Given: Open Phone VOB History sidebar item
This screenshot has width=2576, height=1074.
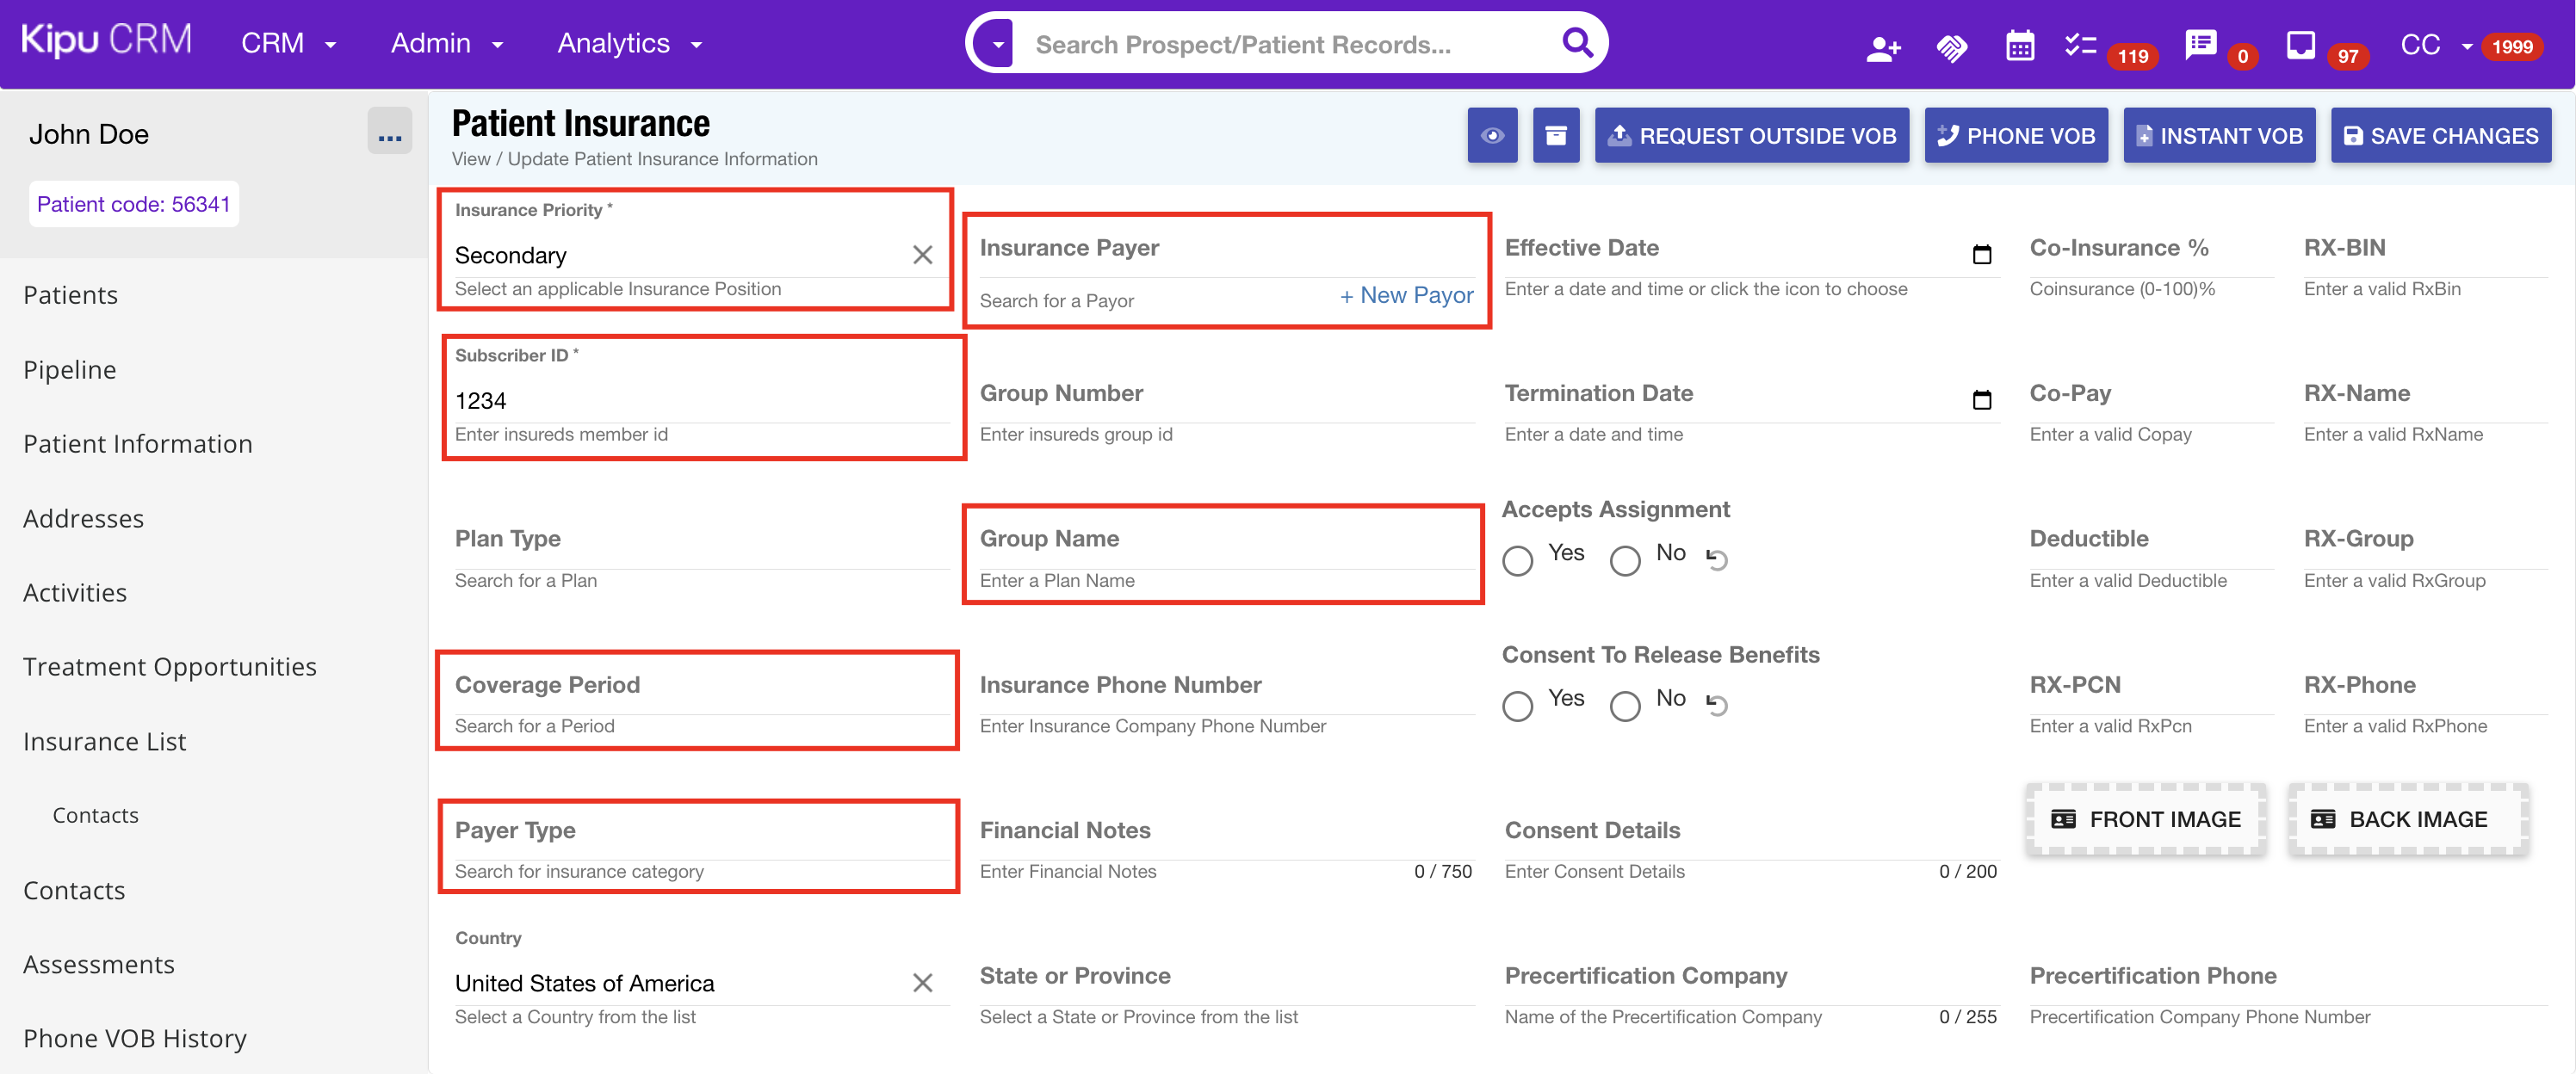Looking at the screenshot, I should pos(134,1038).
